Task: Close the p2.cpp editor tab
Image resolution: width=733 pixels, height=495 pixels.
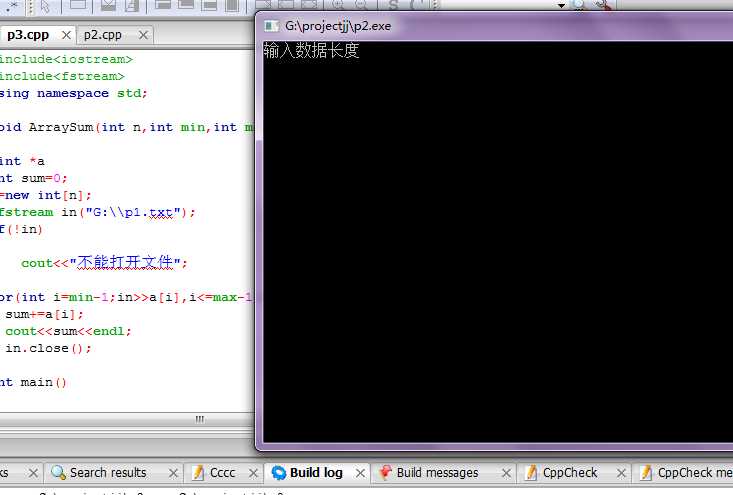Action: point(144,35)
